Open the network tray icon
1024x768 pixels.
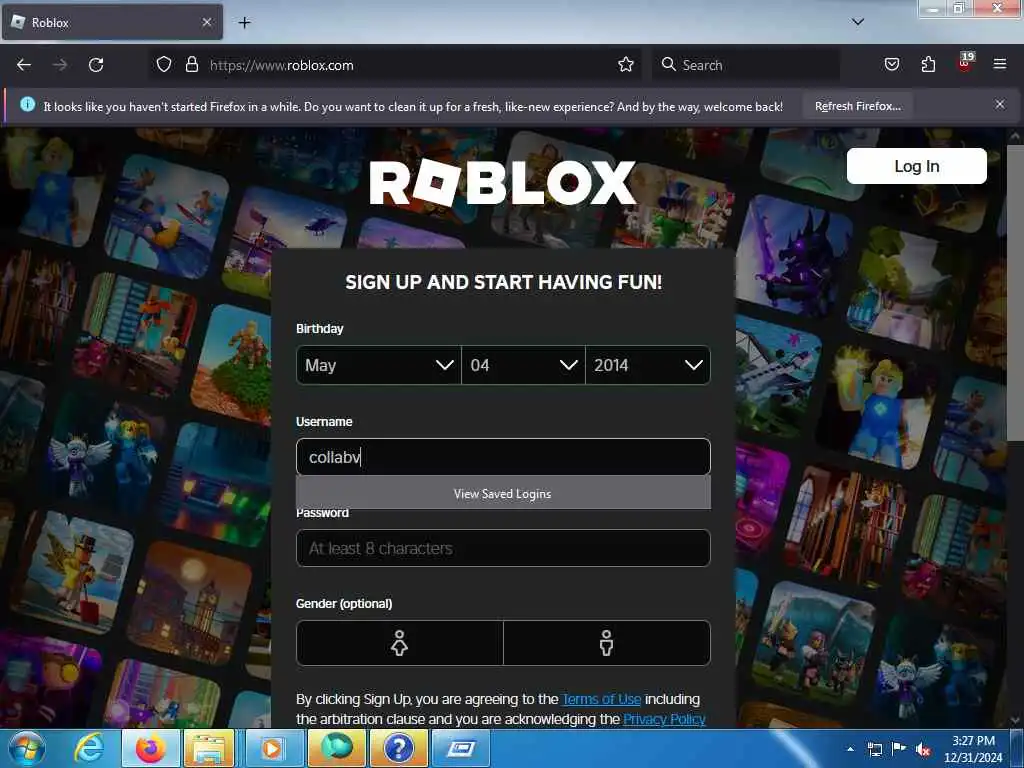pyautogui.click(x=874, y=749)
